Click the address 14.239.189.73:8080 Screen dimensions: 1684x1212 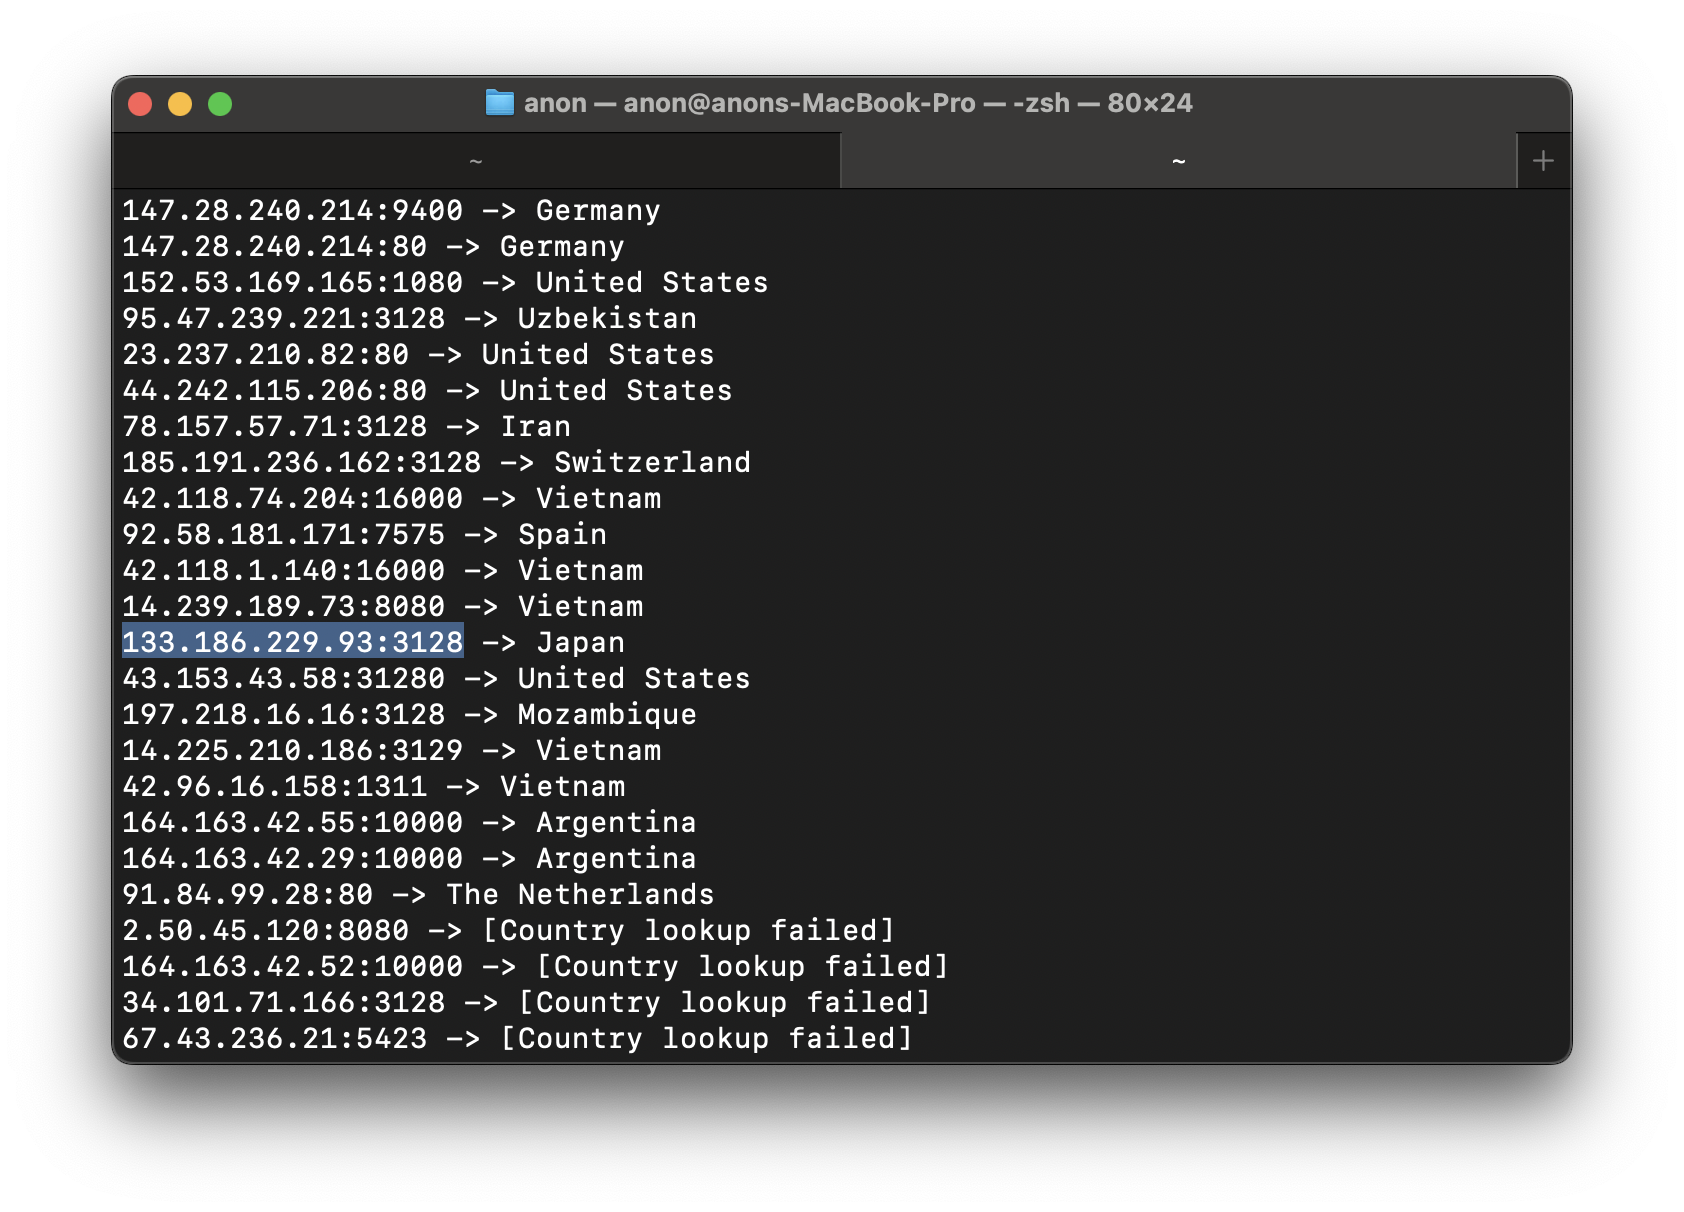pyautogui.click(x=284, y=606)
